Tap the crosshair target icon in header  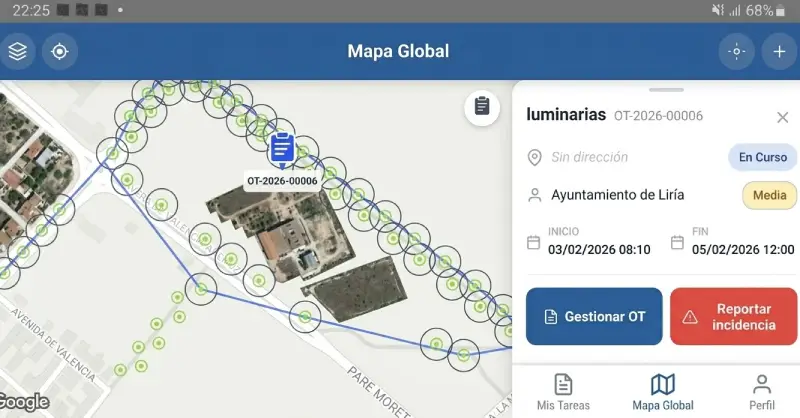pyautogui.click(x=737, y=51)
